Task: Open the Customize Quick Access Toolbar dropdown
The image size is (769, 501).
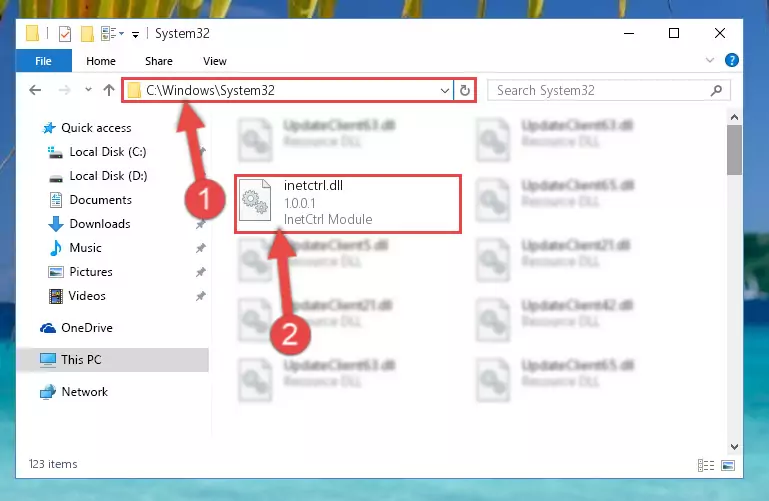Action: pyautogui.click(x=135, y=34)
